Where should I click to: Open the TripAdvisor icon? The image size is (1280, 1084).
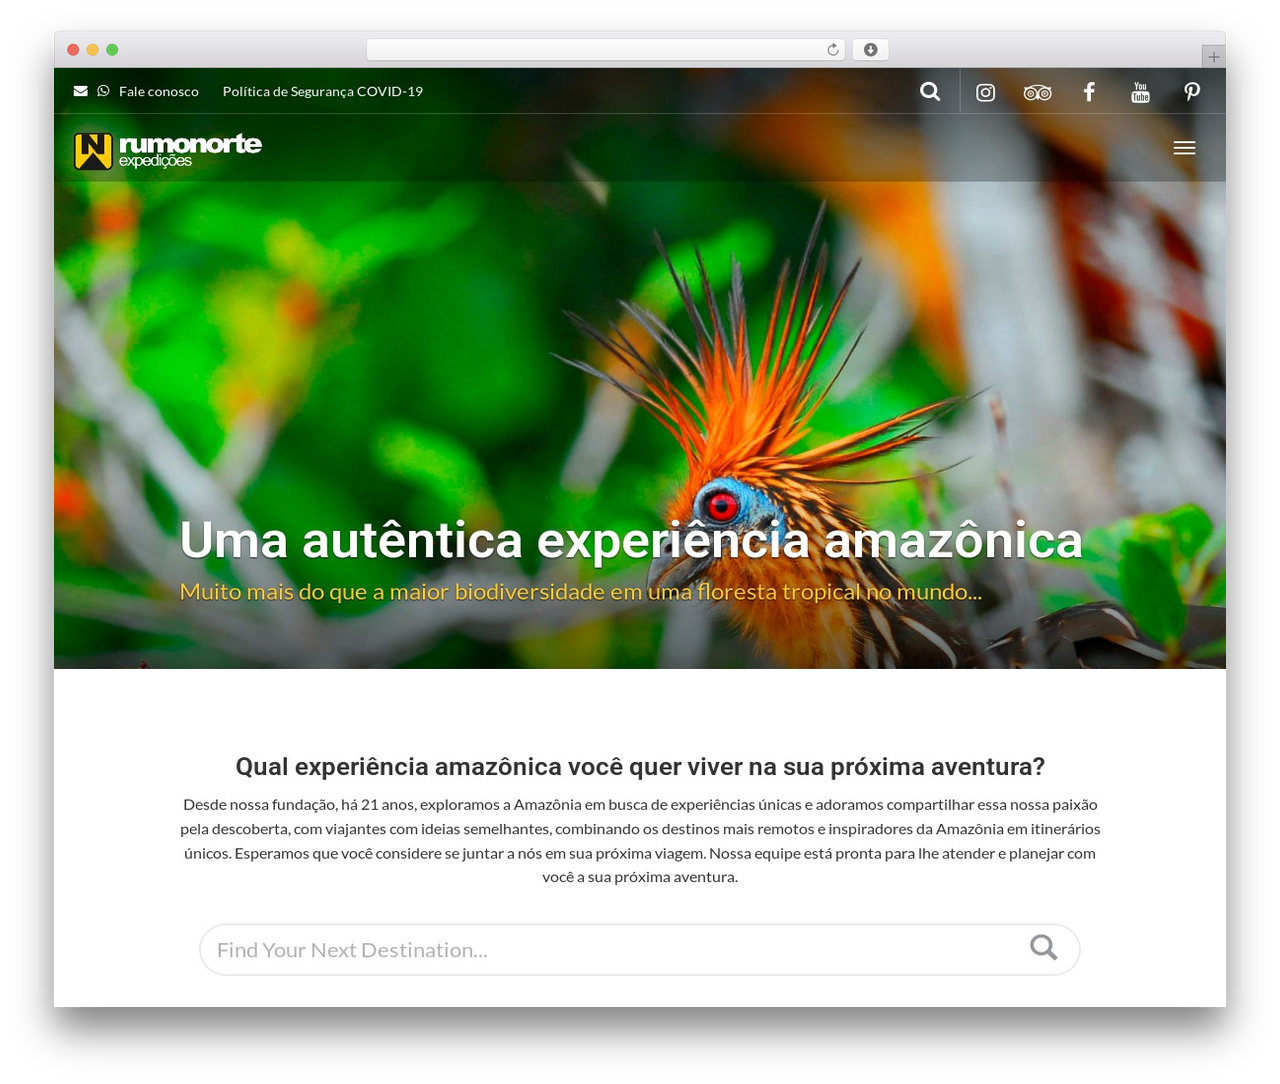click(x=1037, y=92)
